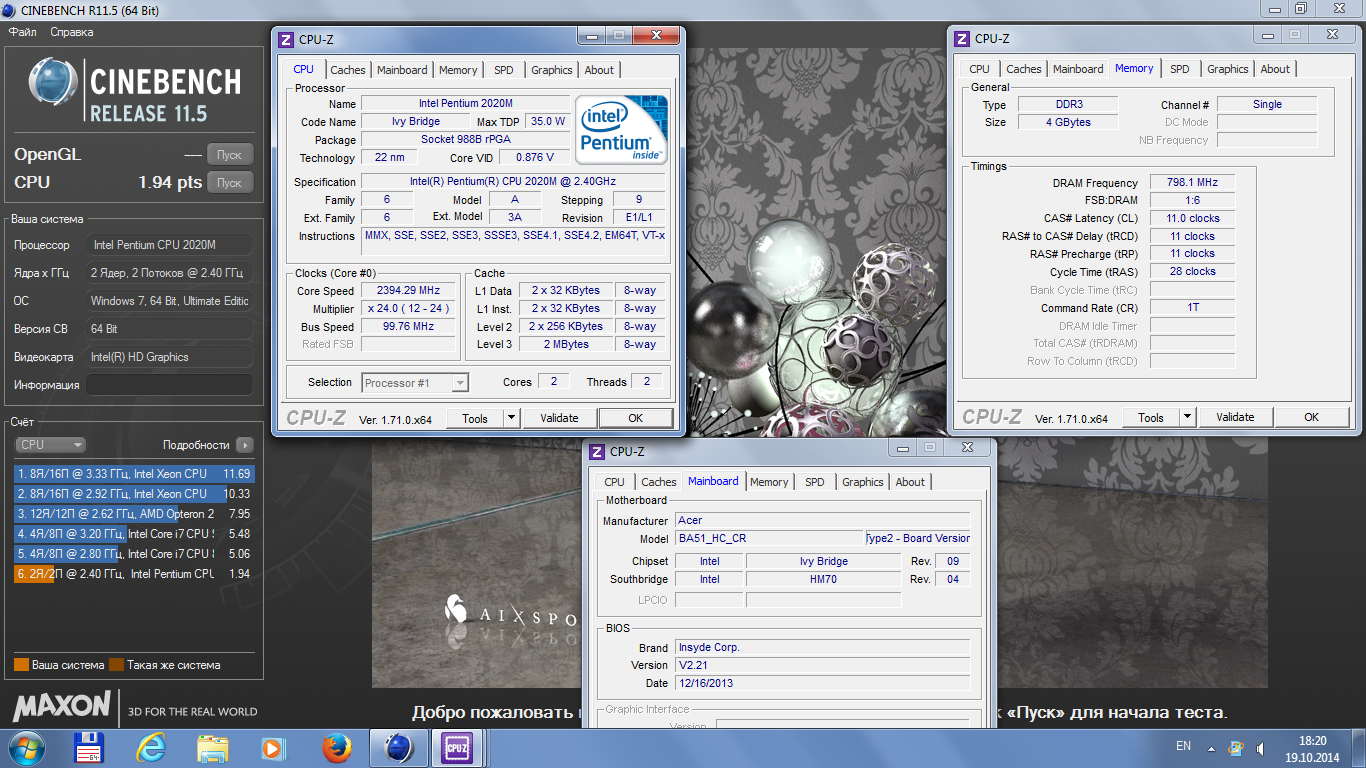The width and height of the screenshot is (1366, 768).
Task: Click the MAXON logo
Action: [x=61, y=706]
